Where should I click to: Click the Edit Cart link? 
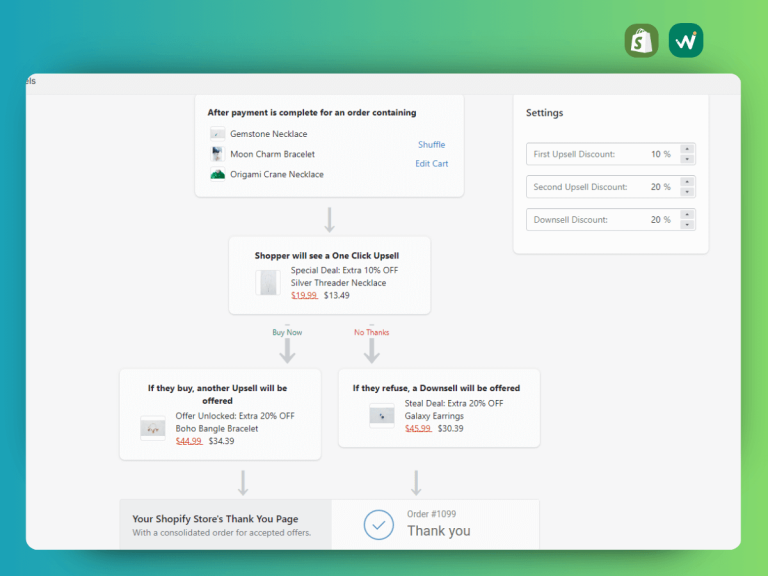coord(432,164)
